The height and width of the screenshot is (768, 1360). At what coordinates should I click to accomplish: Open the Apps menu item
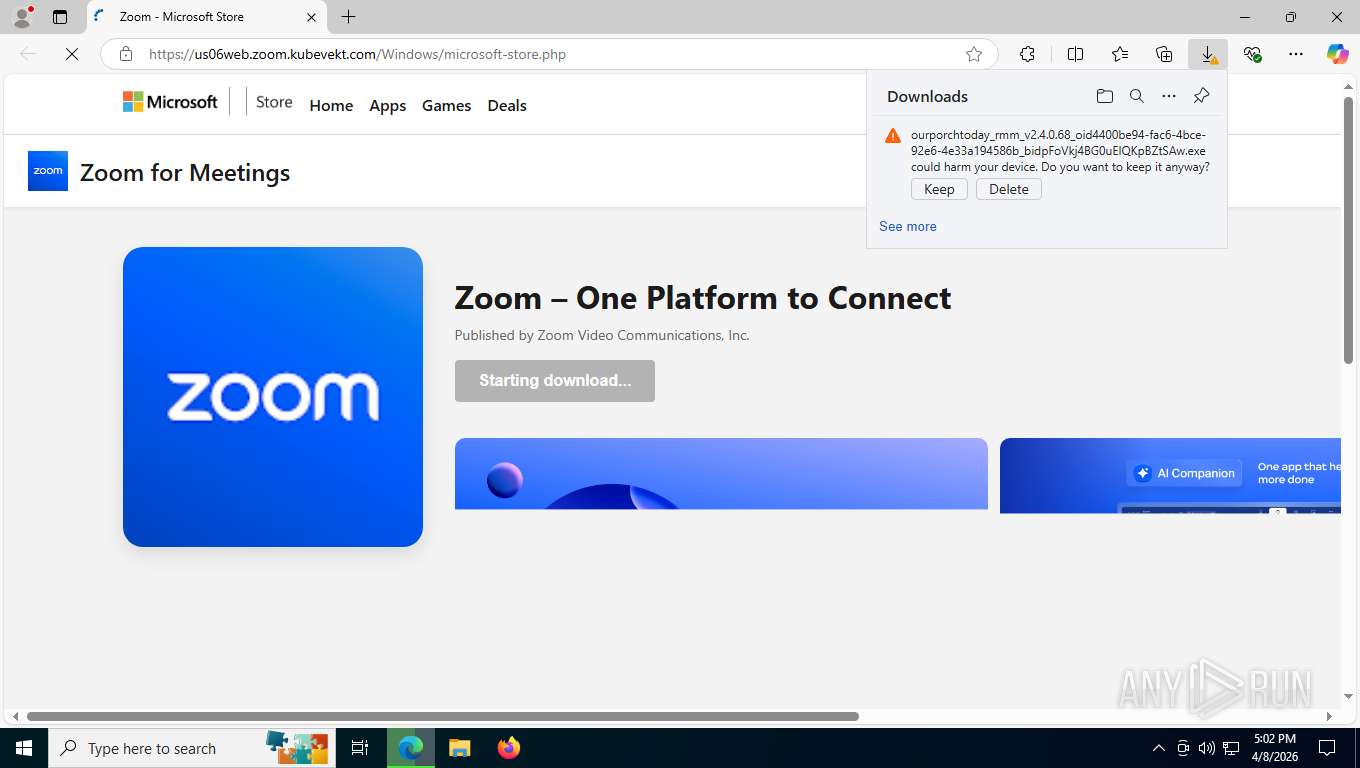point(387,105)
